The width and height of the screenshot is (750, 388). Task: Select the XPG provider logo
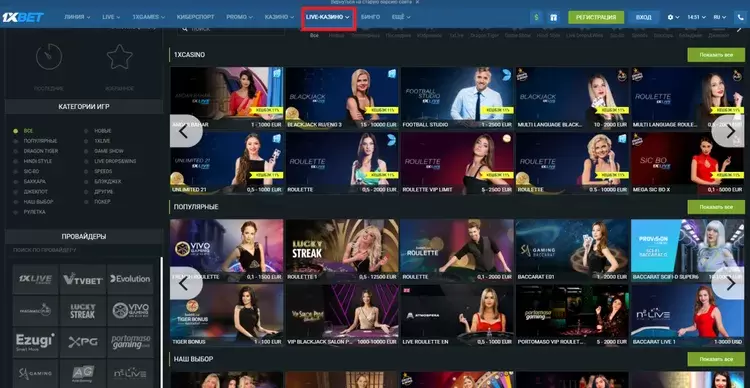pos(83,343)
